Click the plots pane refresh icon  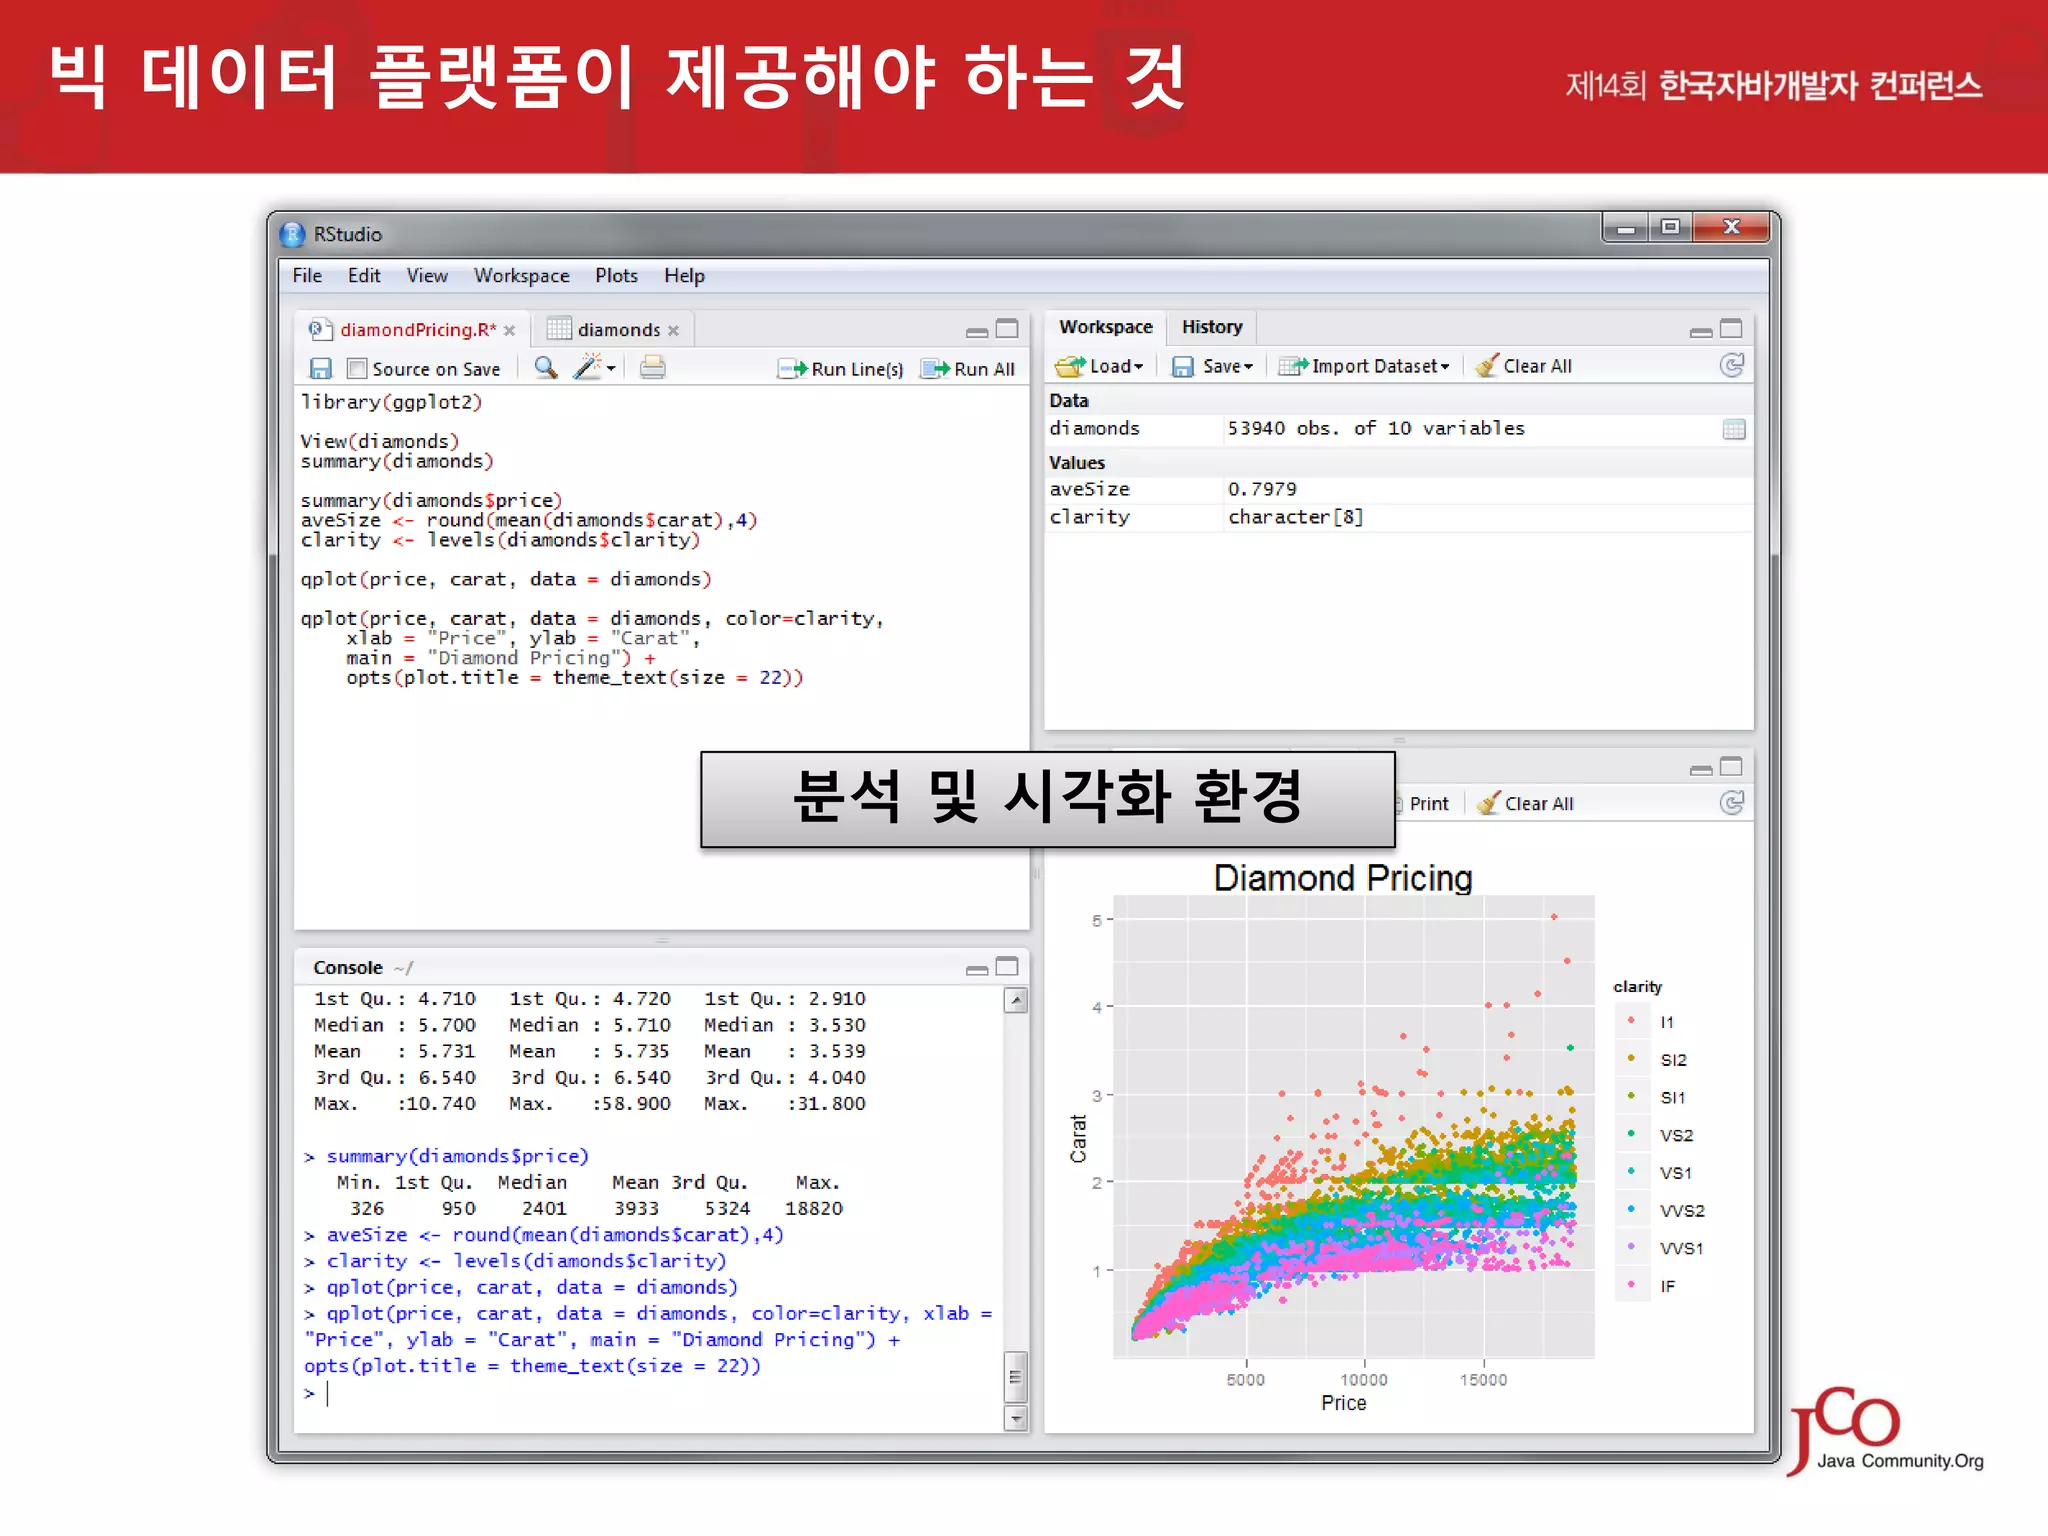click(x=1732, y=803)
